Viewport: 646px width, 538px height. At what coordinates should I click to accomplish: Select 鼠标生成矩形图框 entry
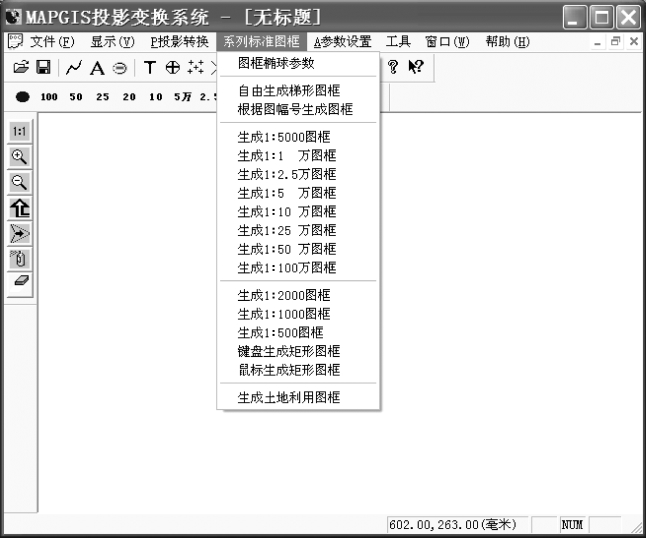tap(298, 370)
